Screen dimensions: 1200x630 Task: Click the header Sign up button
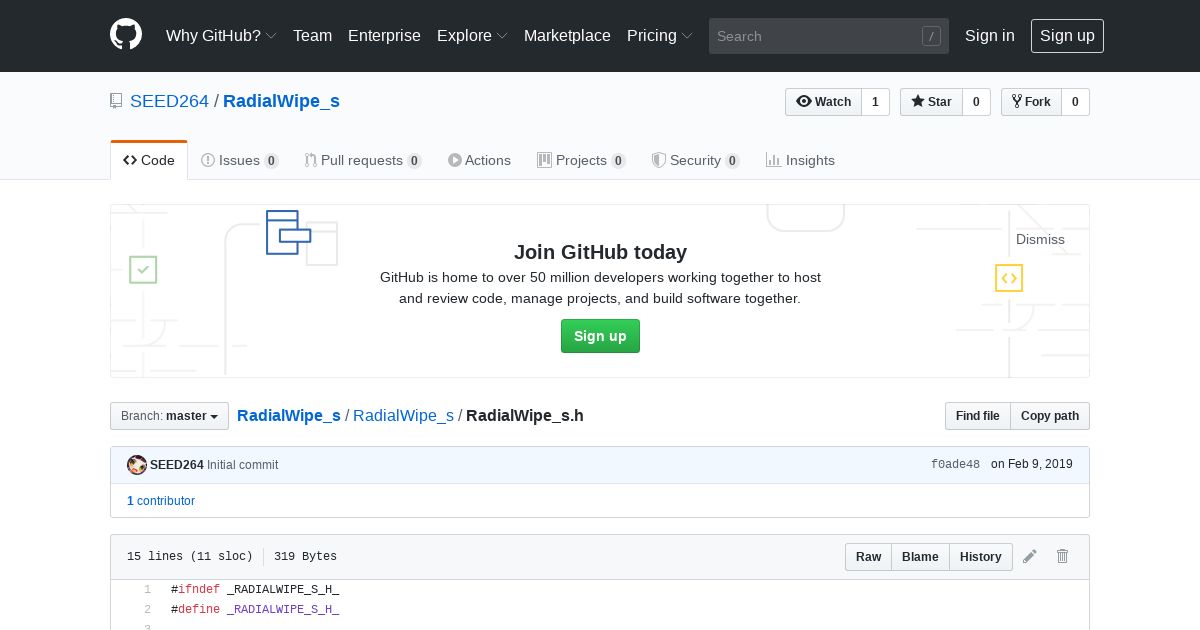pos(1067,35)
